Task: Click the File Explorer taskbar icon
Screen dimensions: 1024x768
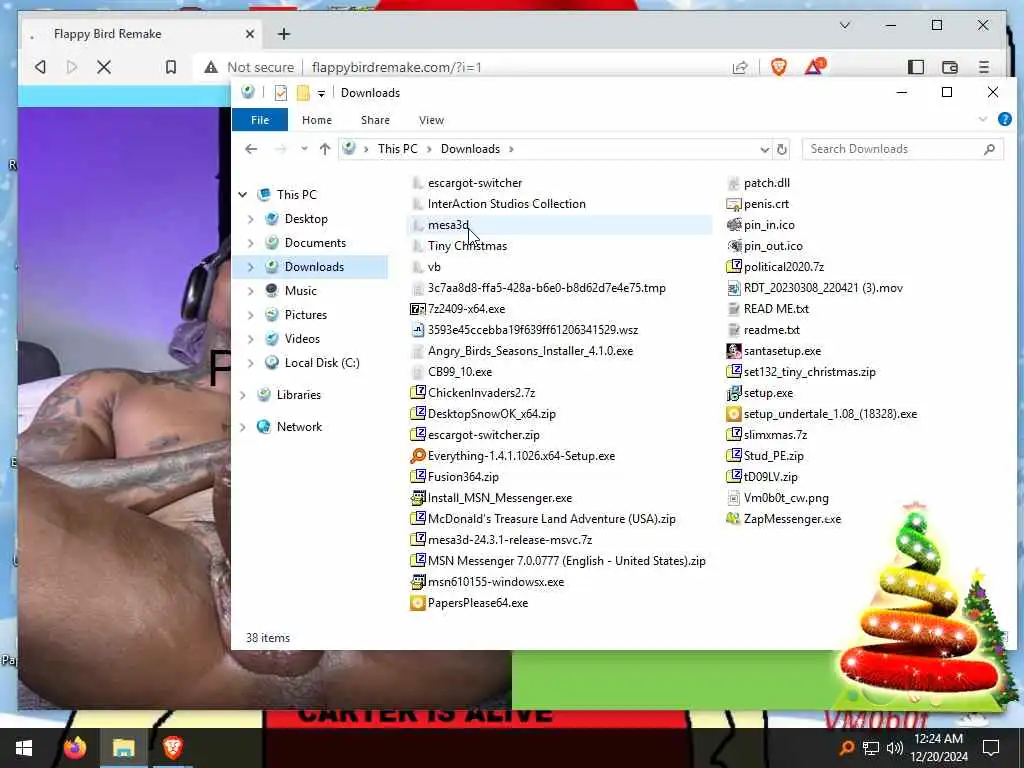Action: pyautogui.click(x=123, y=748)
